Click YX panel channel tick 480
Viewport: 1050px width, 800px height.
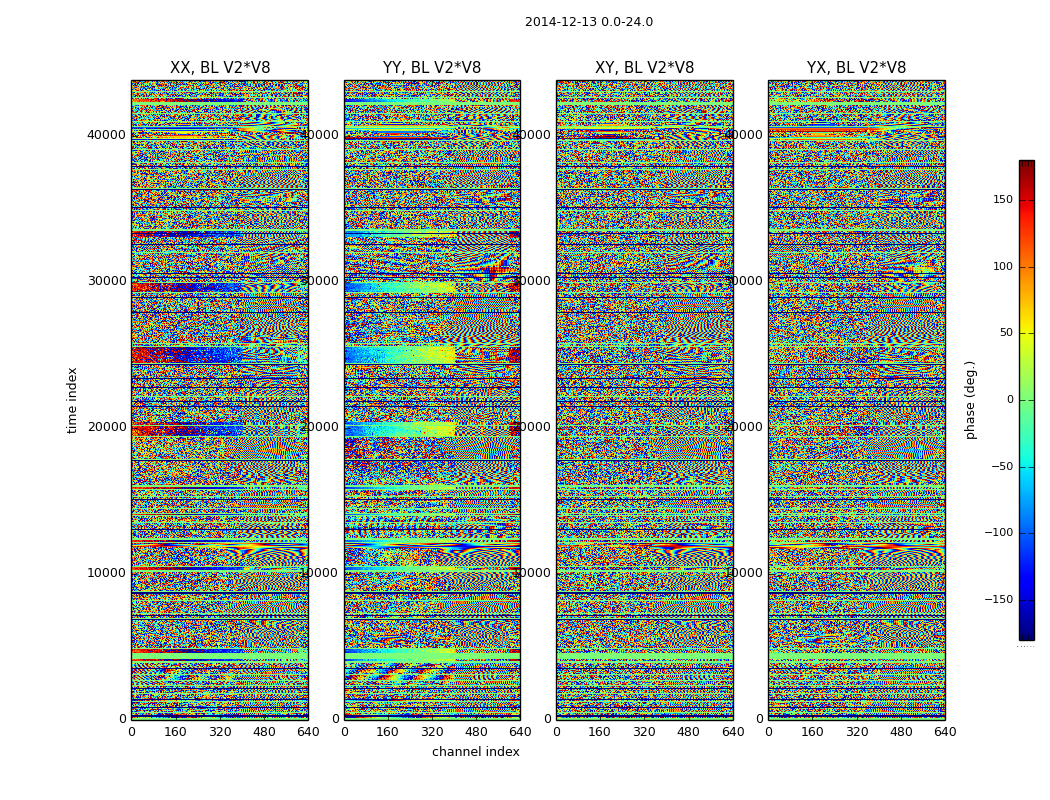tap(901, 732)
